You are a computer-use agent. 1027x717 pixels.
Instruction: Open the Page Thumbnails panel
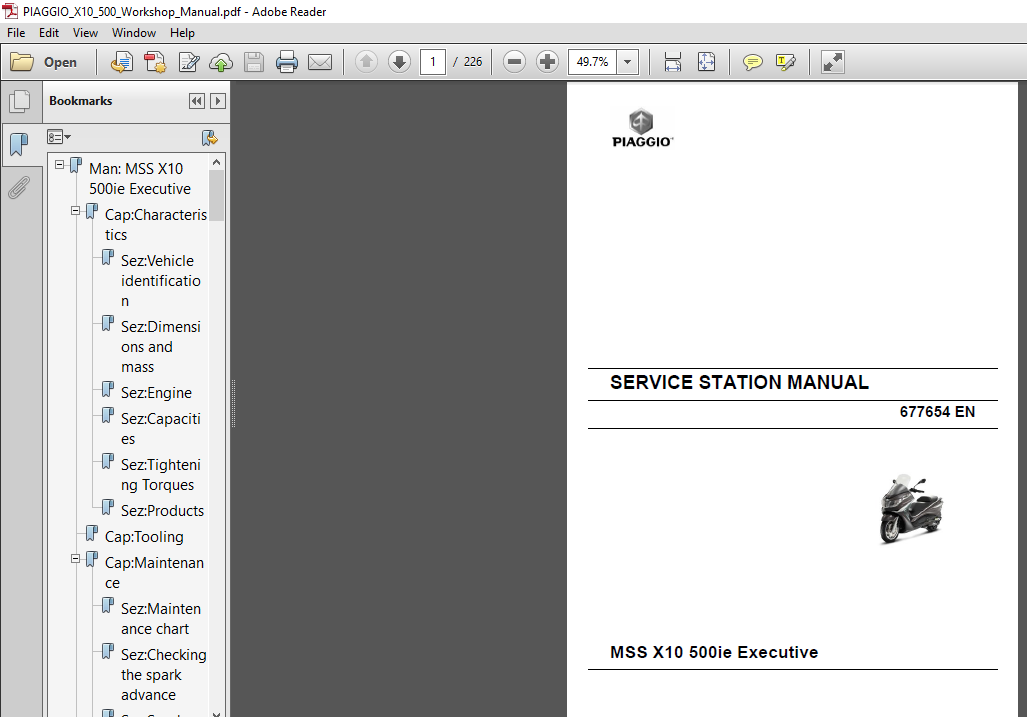click(20, 101)
